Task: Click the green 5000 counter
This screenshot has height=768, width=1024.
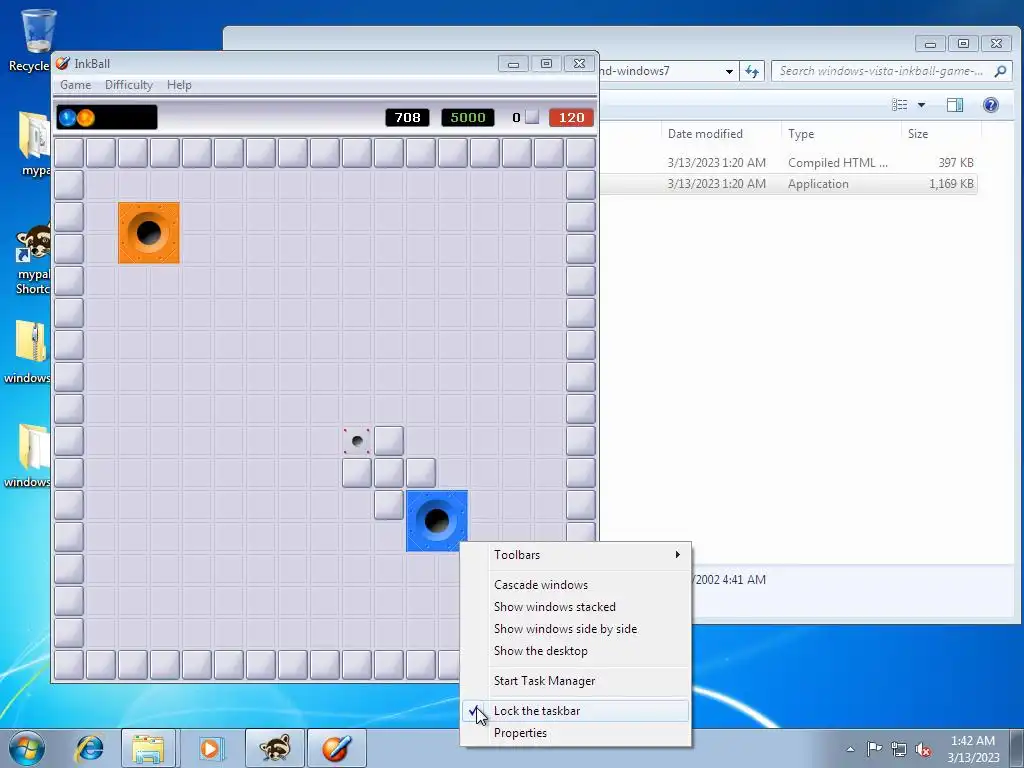Action: click(468, 118)
